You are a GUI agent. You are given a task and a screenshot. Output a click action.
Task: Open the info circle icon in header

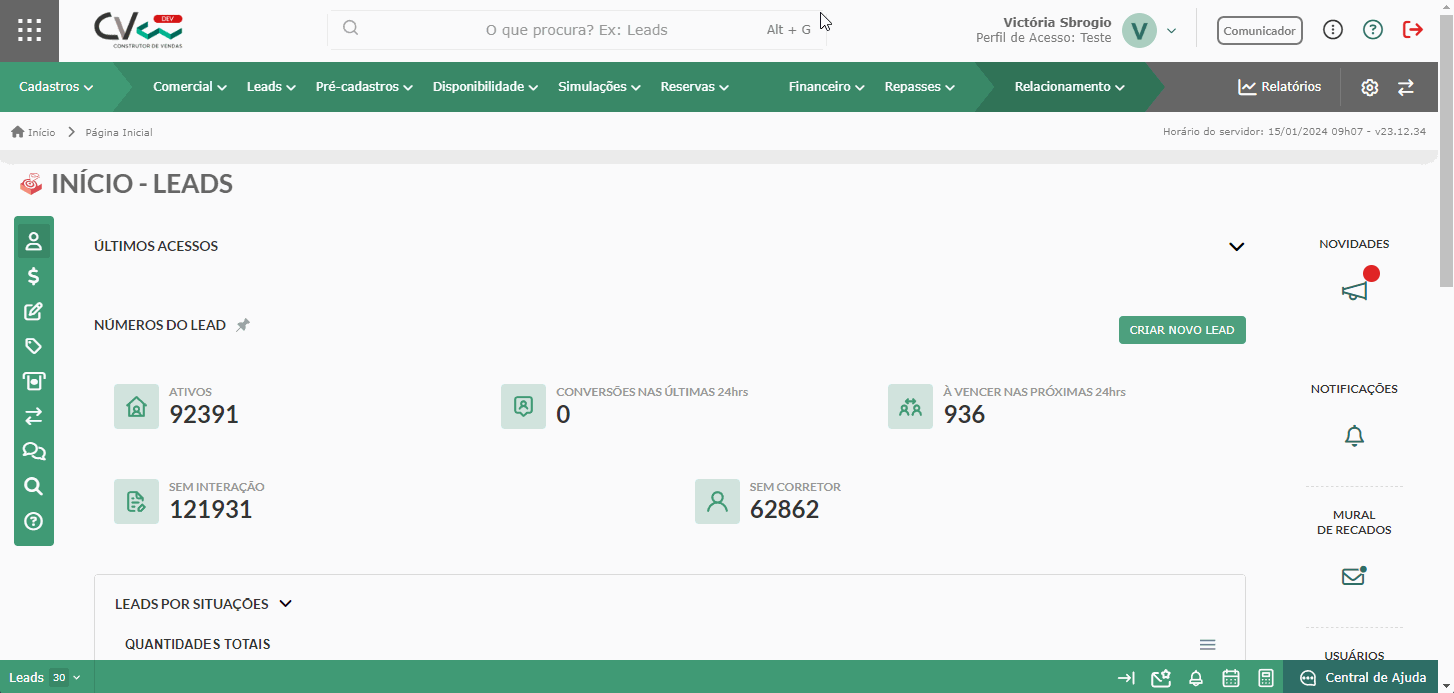(1333, 30)
